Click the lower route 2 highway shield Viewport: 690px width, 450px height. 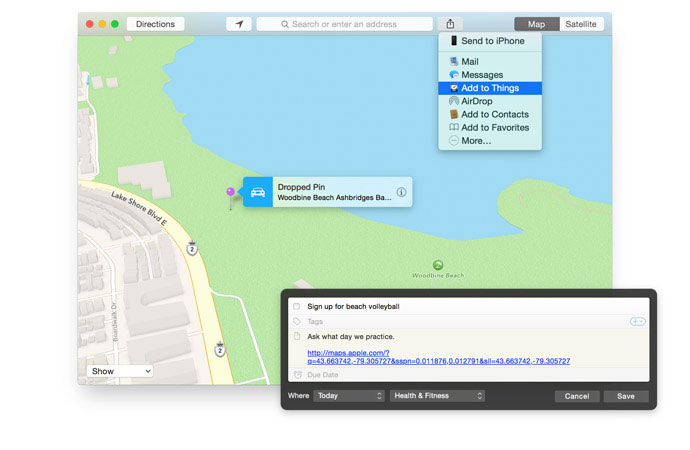(220, 350)
